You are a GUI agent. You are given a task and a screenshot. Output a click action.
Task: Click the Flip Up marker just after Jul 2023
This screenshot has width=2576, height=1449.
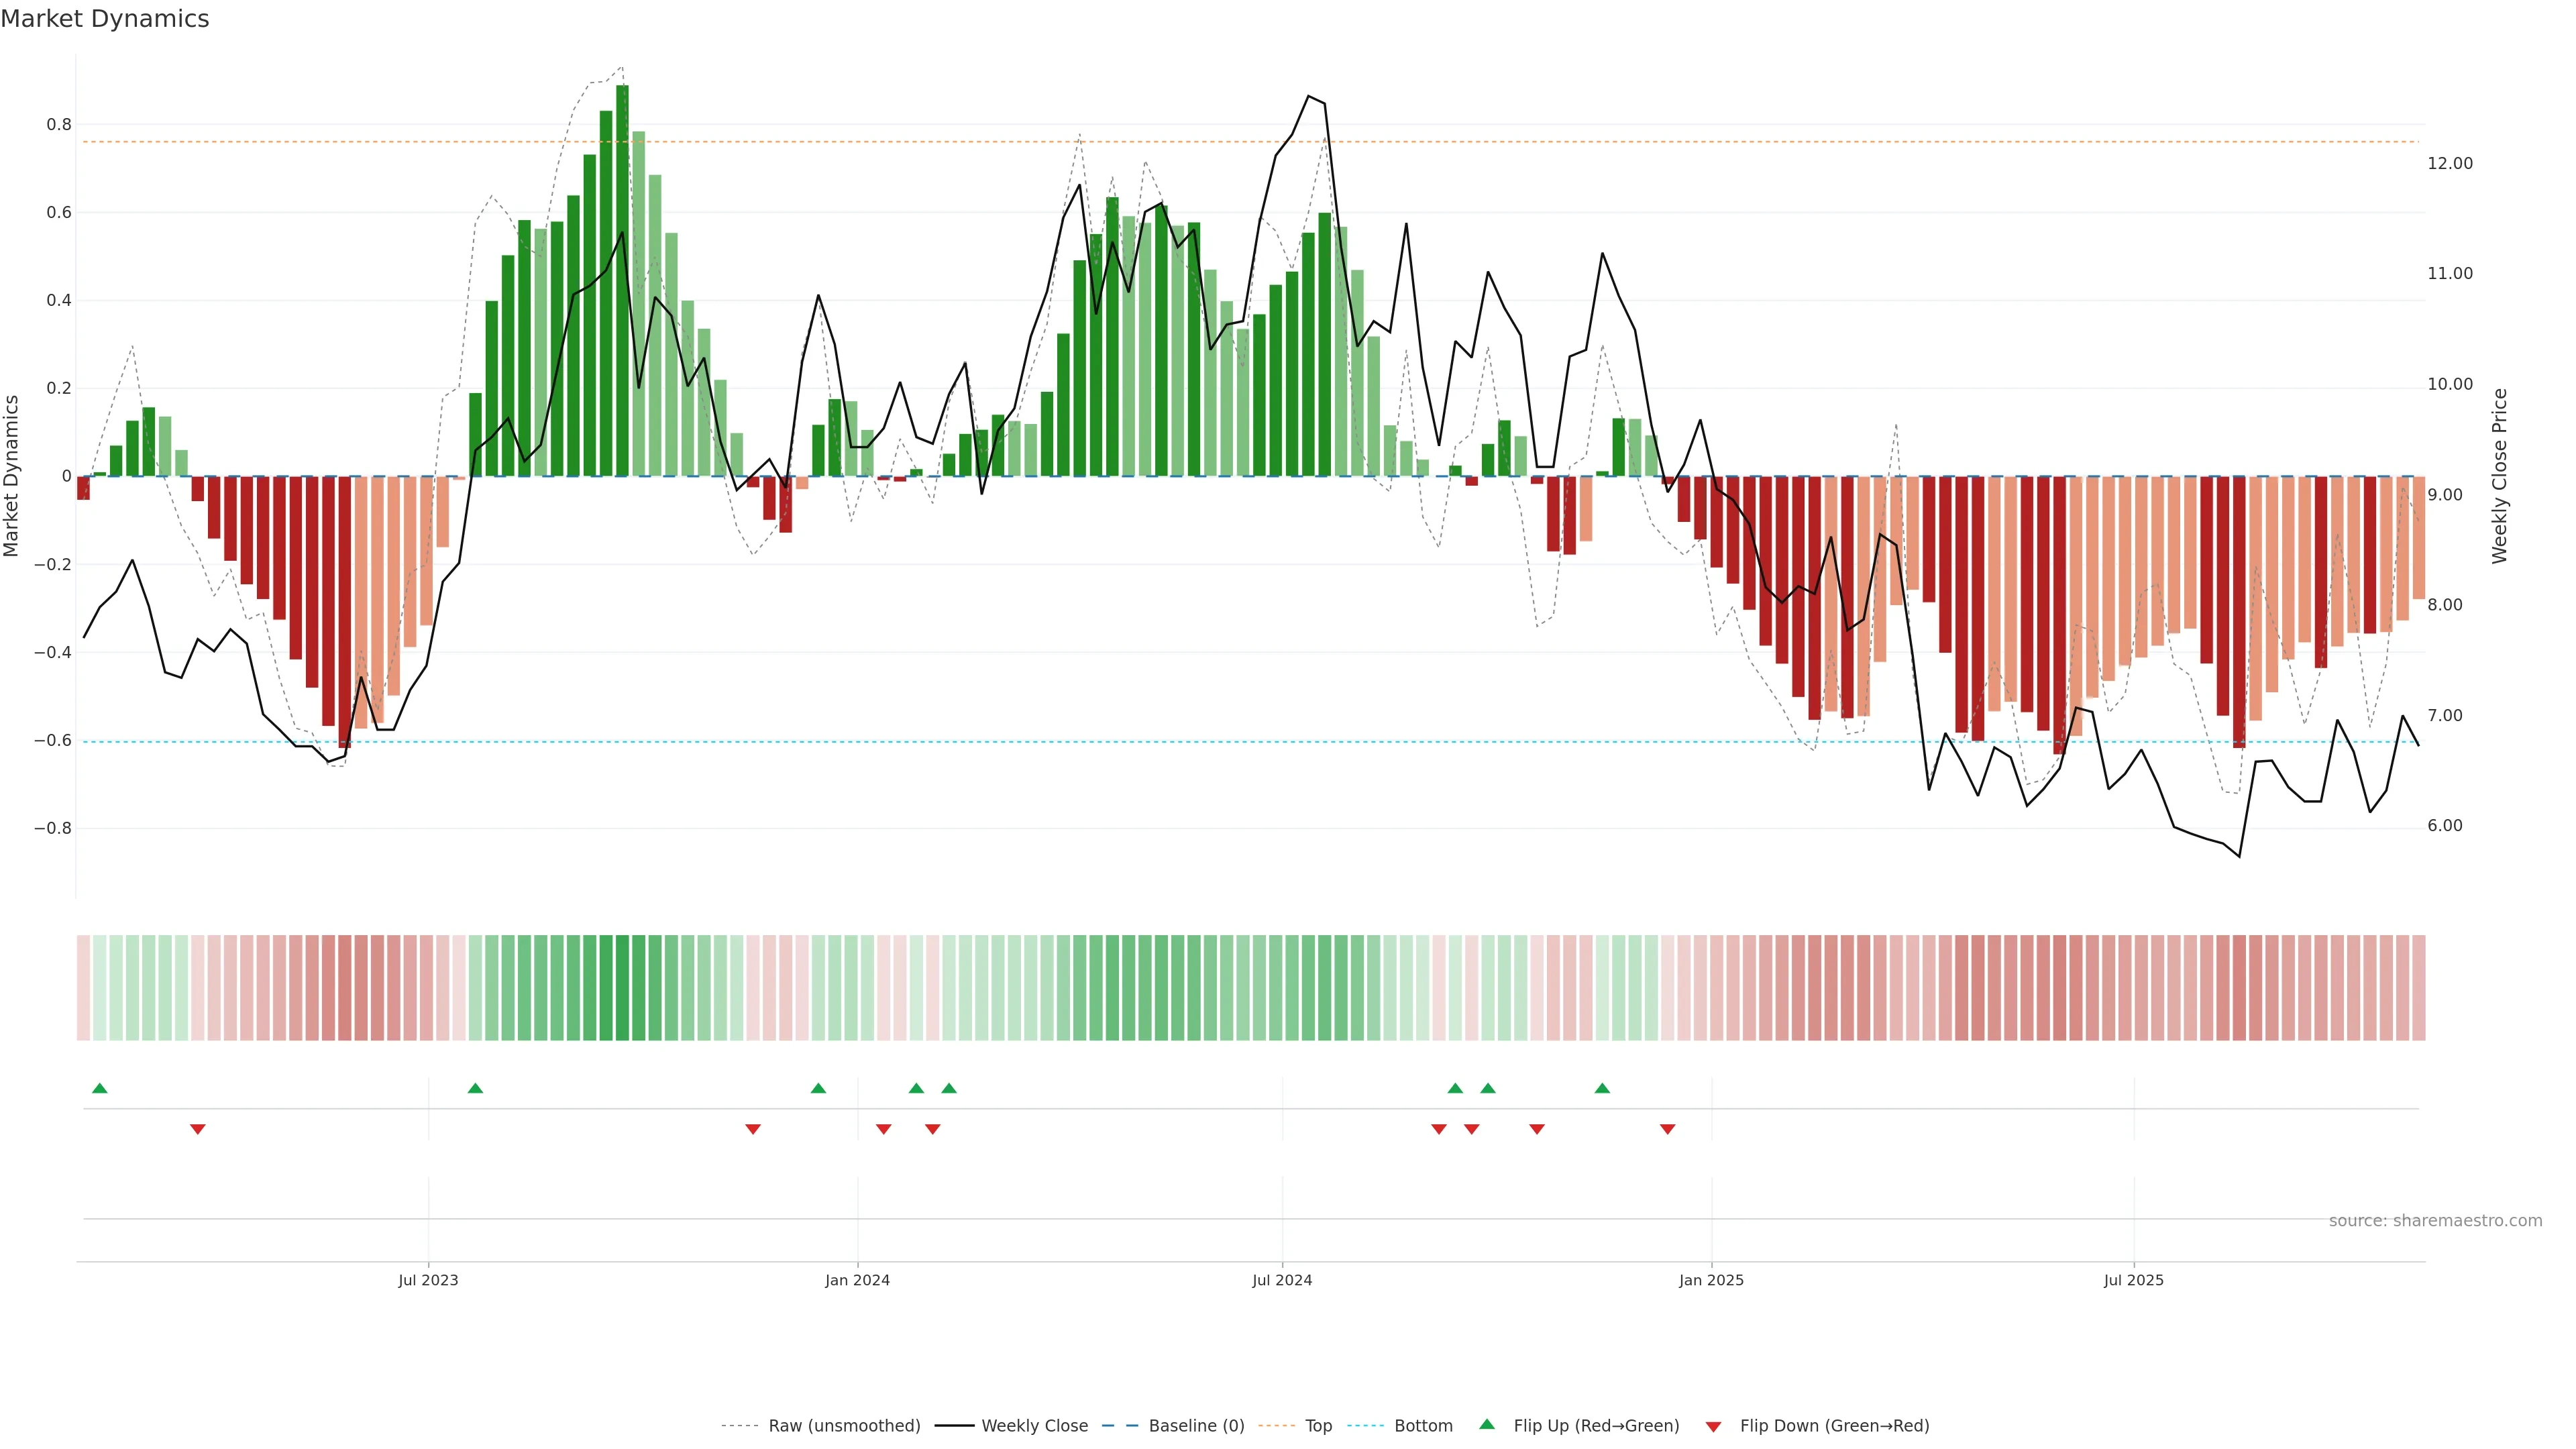475,1088
